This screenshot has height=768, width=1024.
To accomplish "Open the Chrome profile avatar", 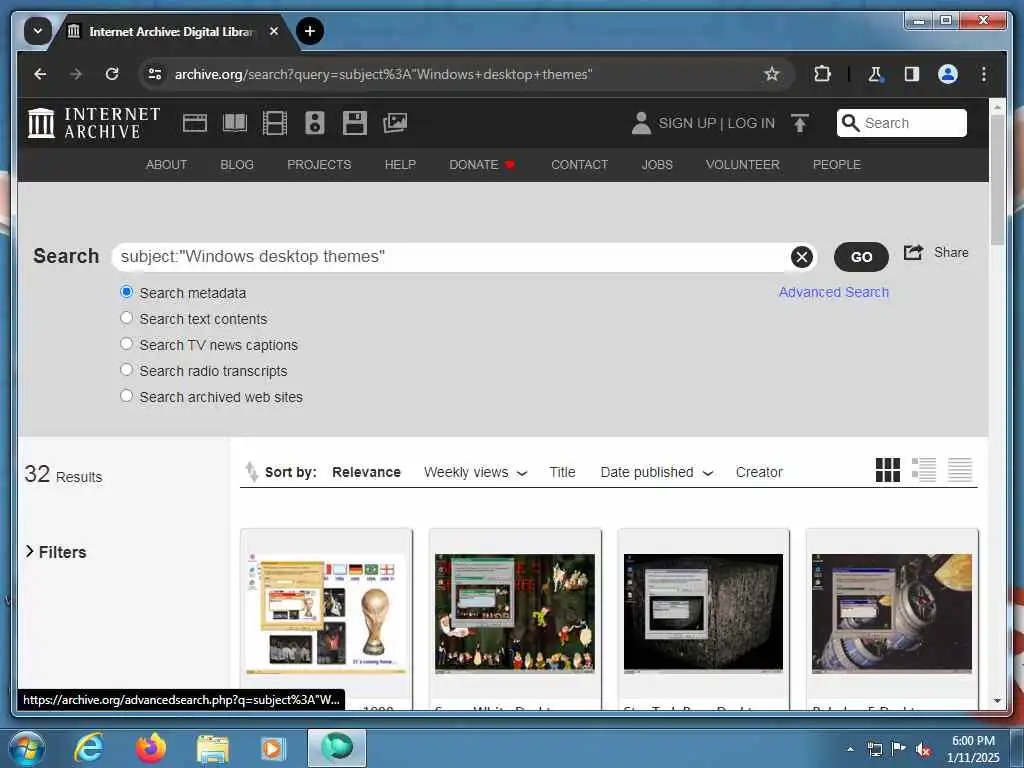I will 948,74.
